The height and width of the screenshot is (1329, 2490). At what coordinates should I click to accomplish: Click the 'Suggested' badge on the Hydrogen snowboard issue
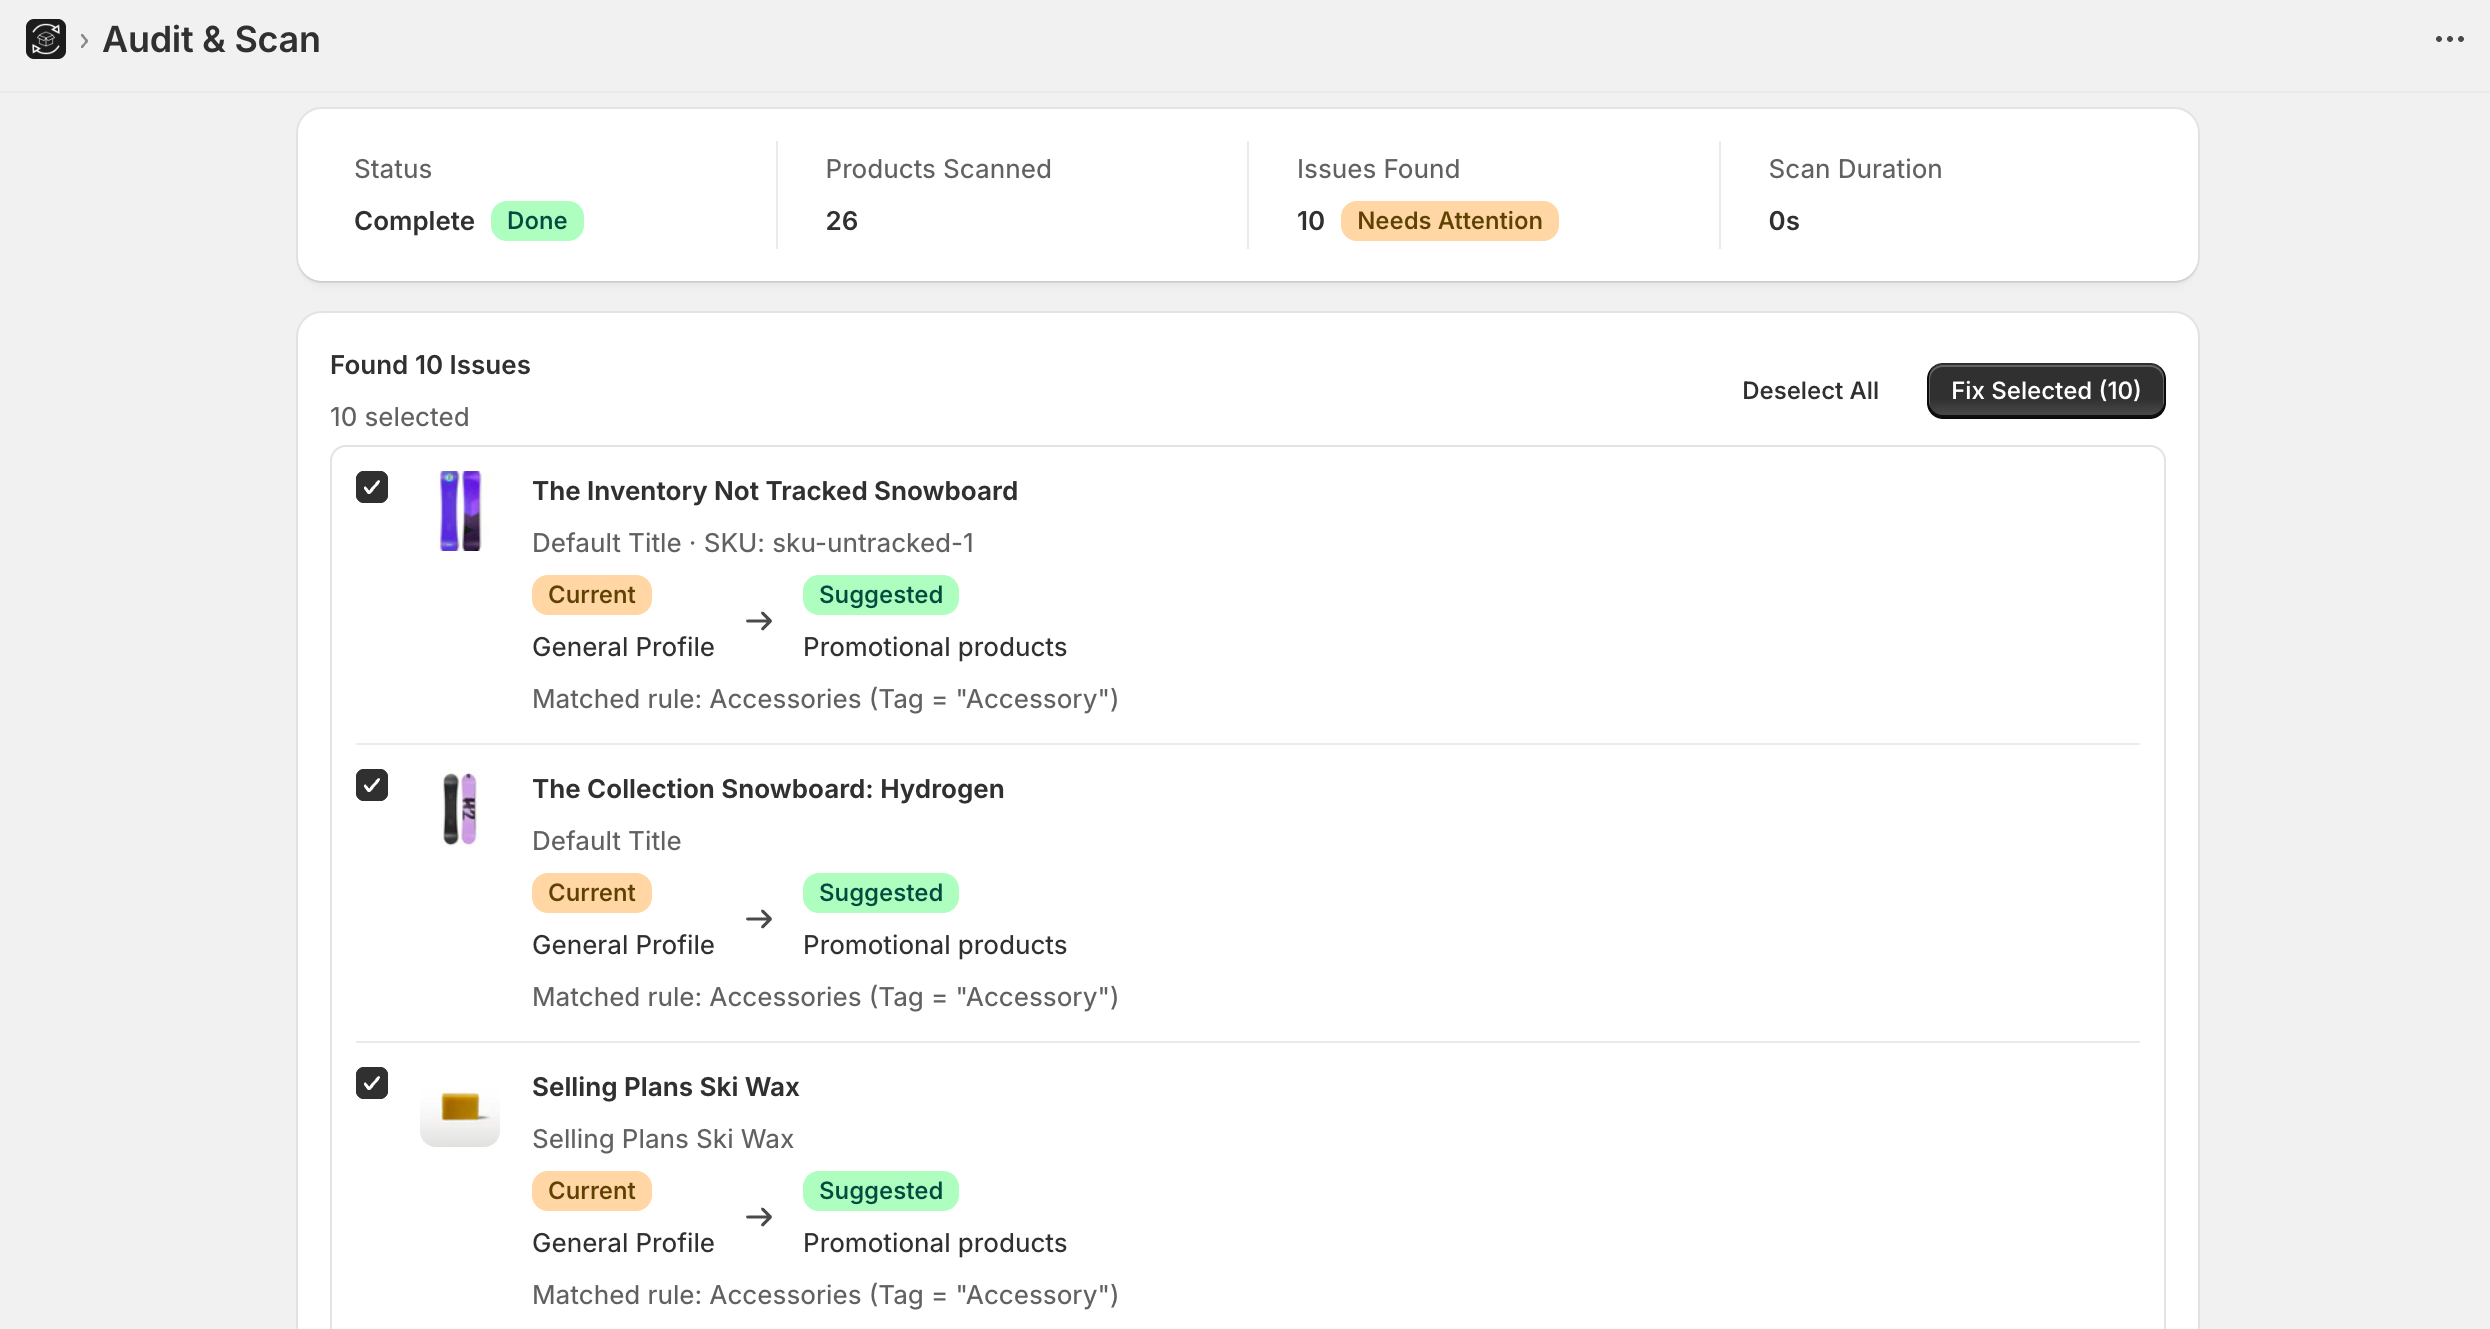880,892
